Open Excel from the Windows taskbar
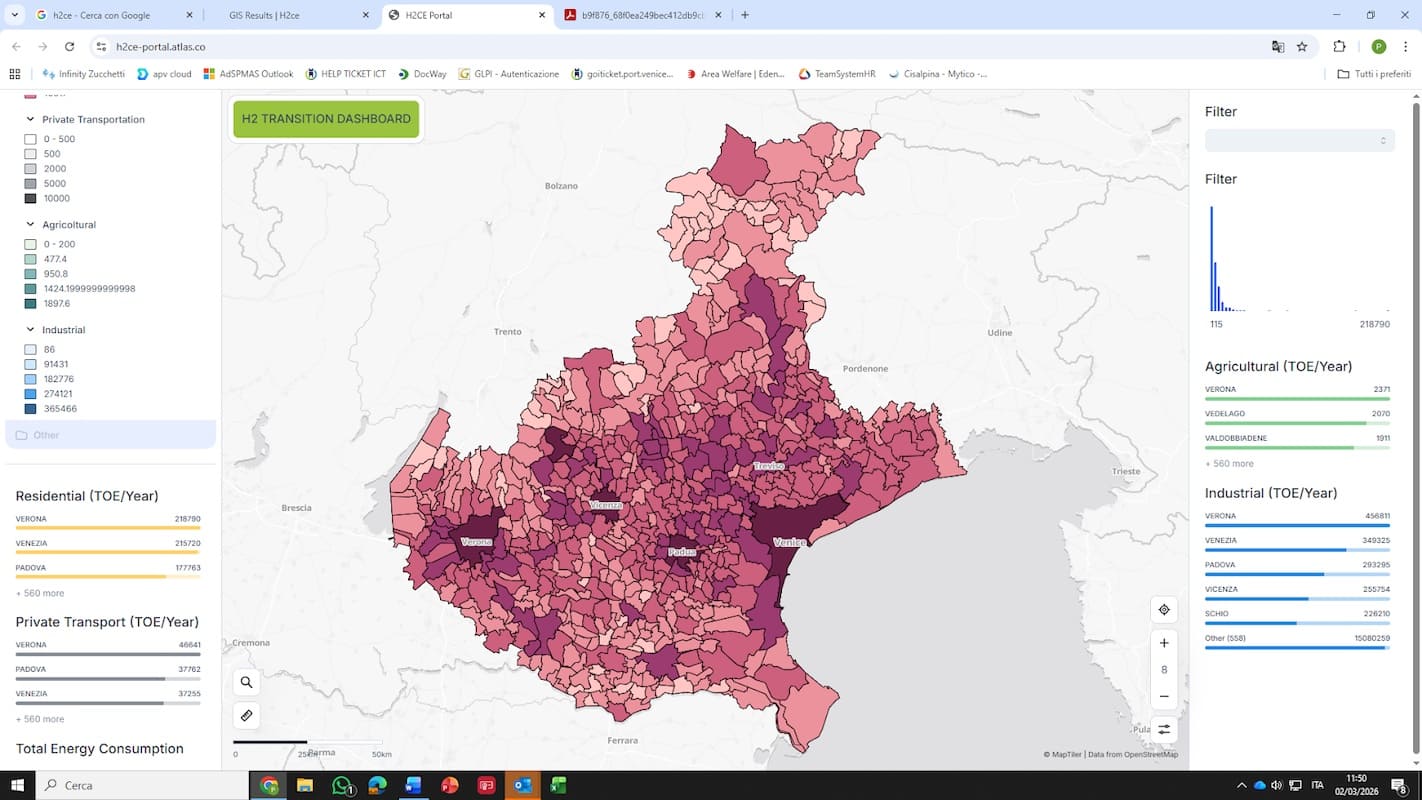The width and height of the screenshot is (1422, 800). click(558, 785)
